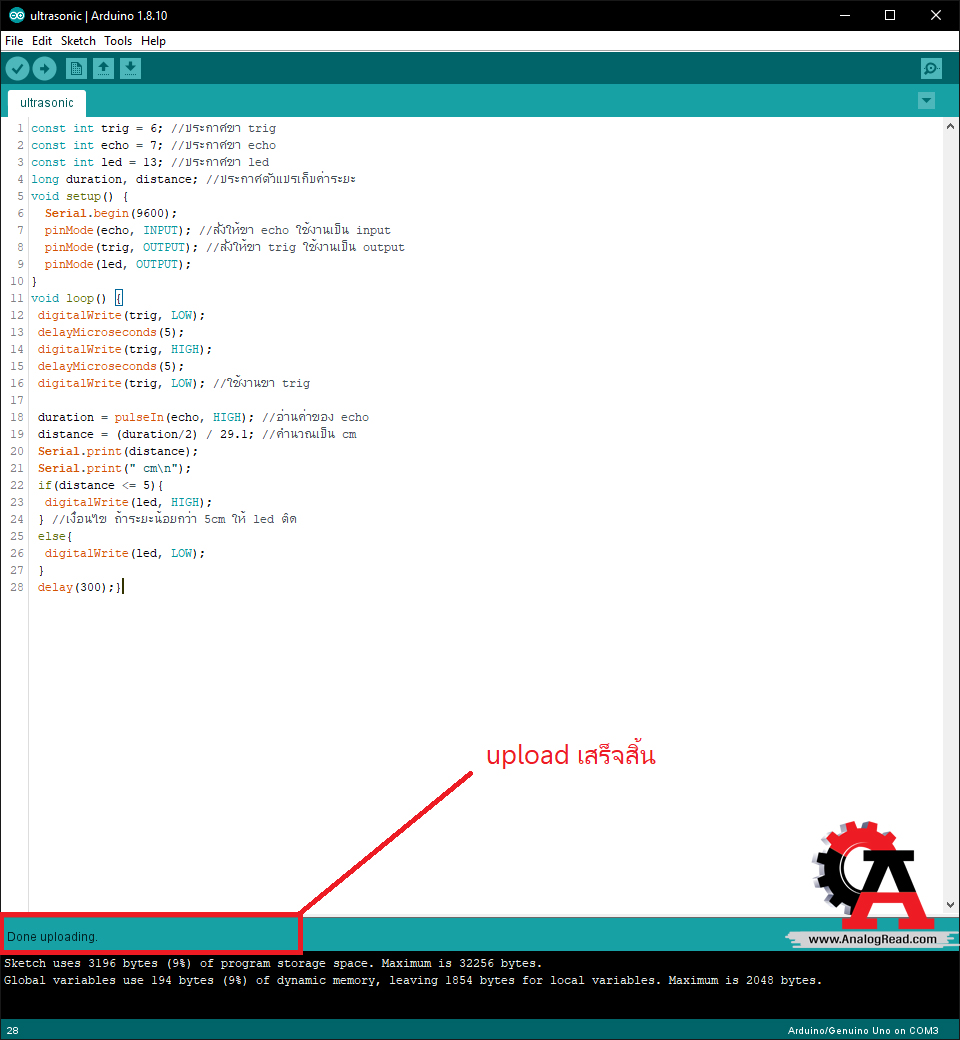This screenshot has height=1040, width=960.
Task: Click the Verify checkmark toolbar button
Action: (x=17, y=68)
